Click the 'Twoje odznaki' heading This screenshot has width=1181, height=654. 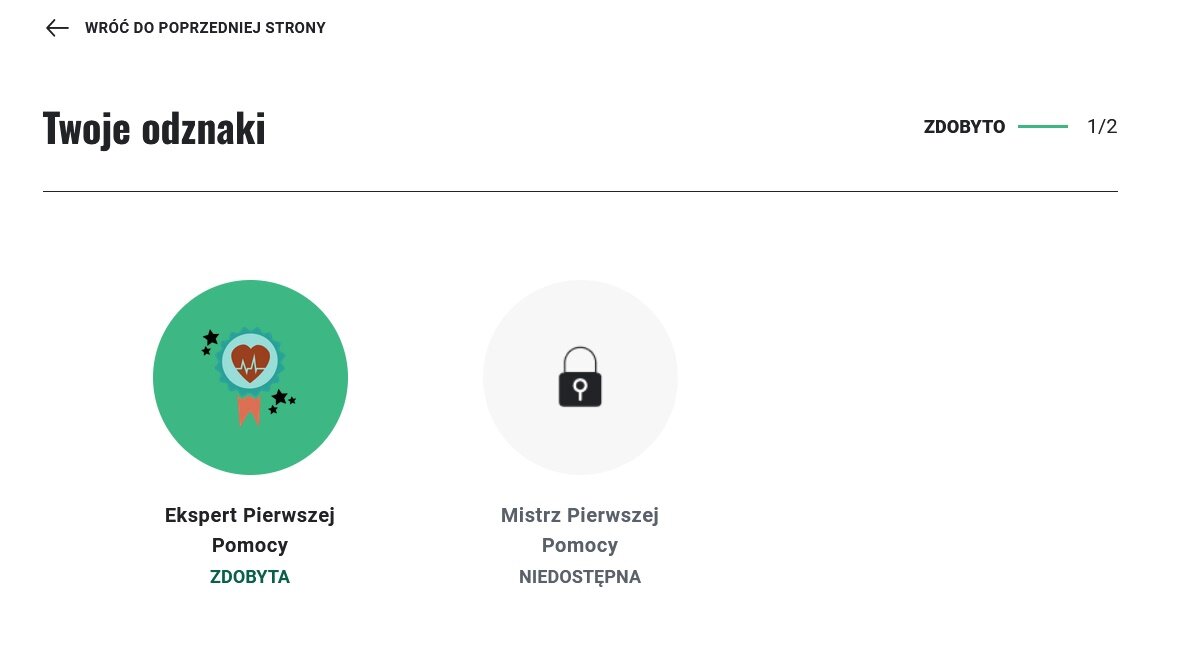(x=154, y=129)
